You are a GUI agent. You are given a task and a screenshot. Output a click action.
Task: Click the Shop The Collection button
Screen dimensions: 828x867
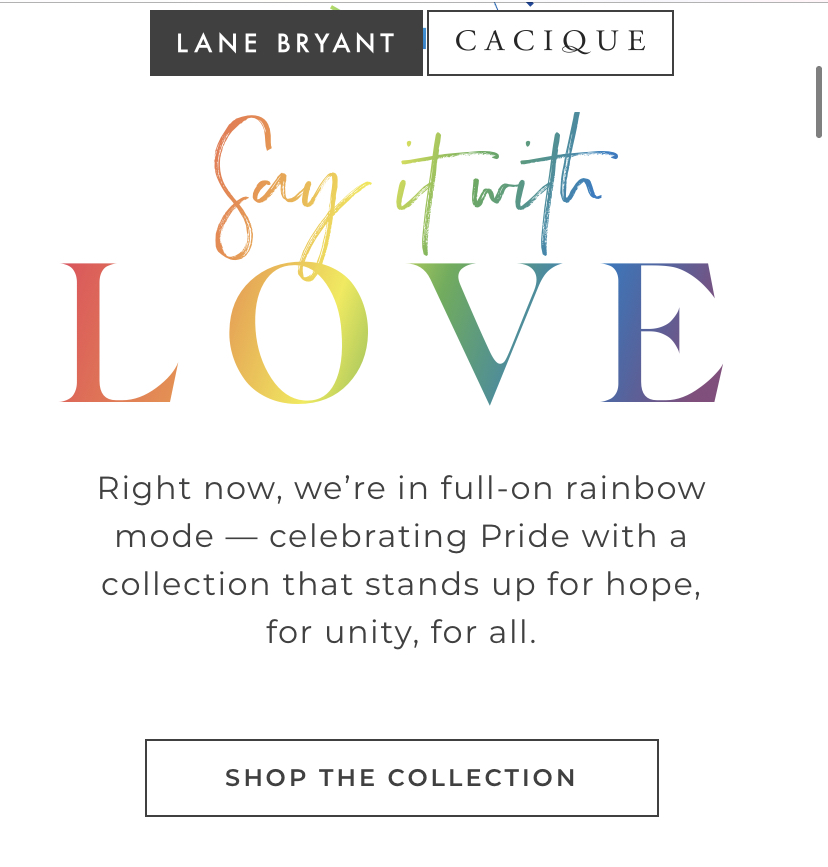click(x=402, y=777)
